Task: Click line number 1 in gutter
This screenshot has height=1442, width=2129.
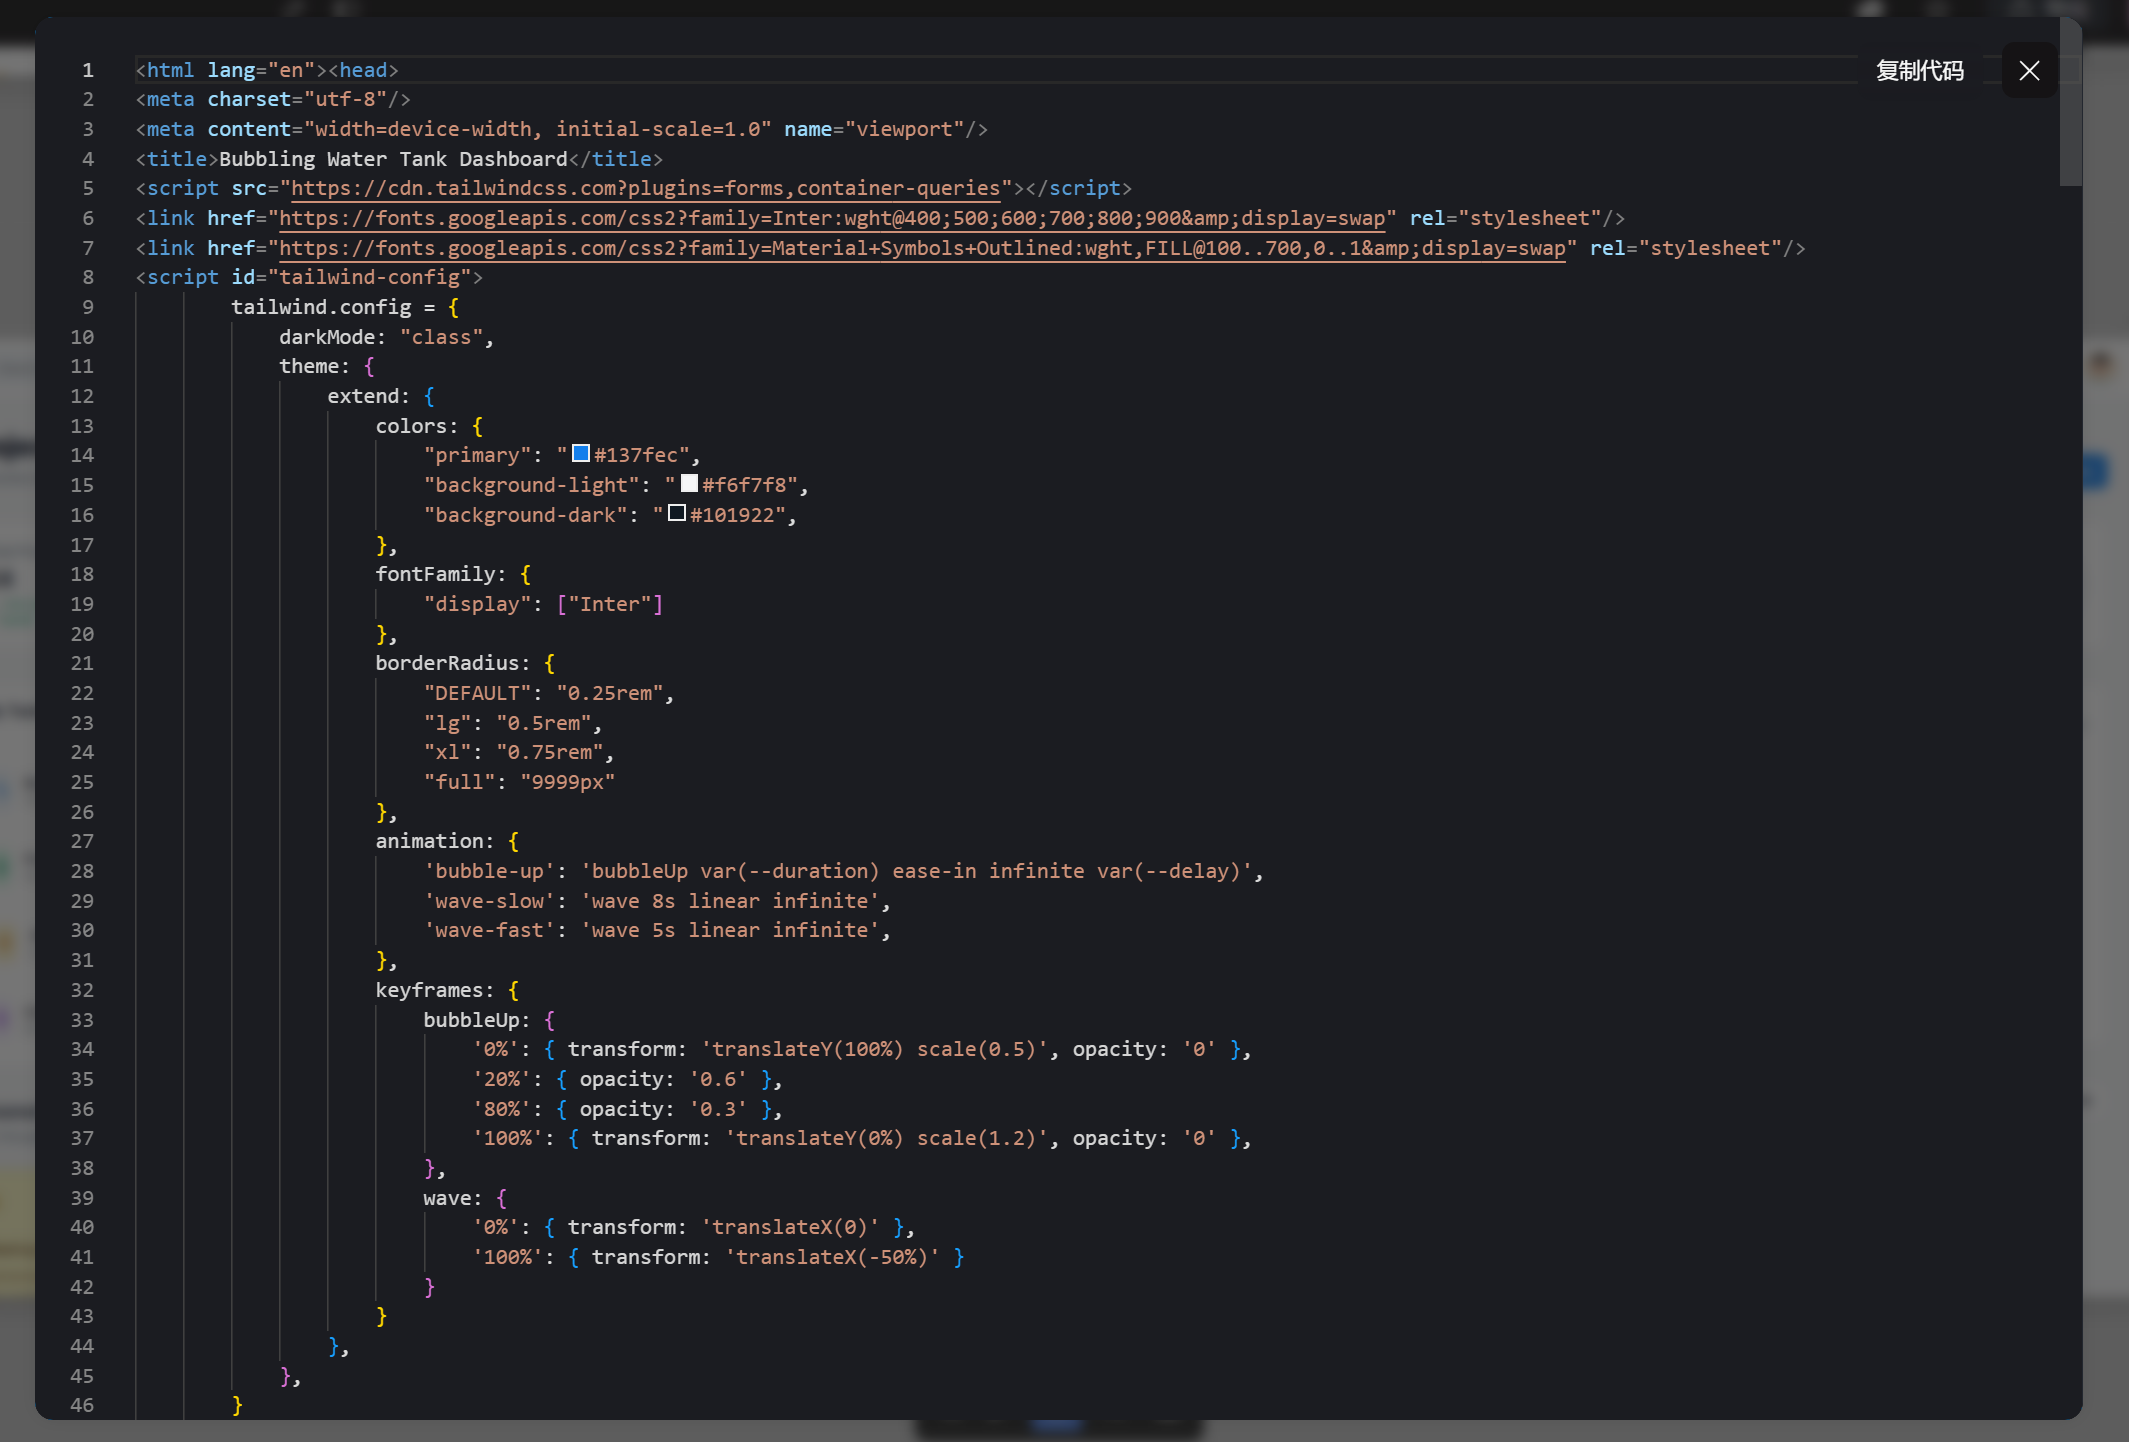Action: pyautogui.click(x=88, y=70)
